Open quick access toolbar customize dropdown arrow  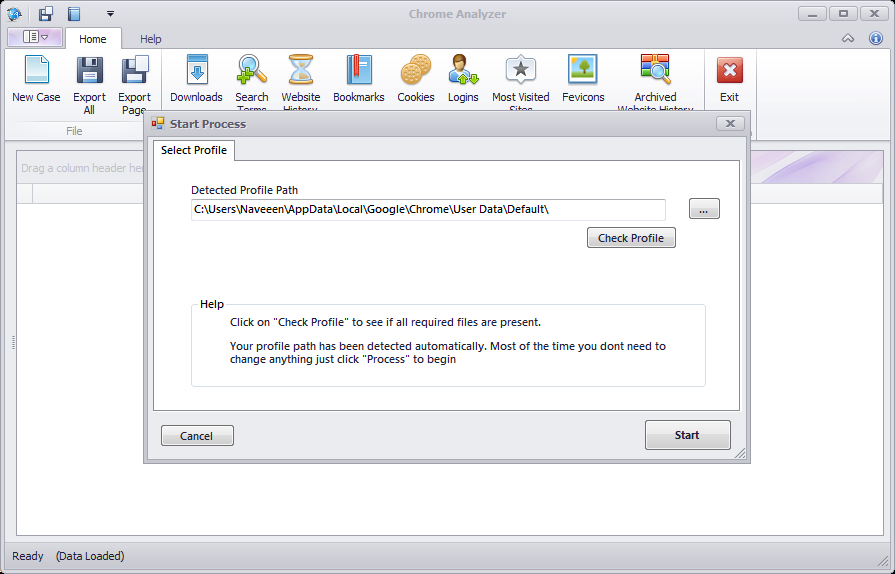pyautogui.click(x=110, y=14)
